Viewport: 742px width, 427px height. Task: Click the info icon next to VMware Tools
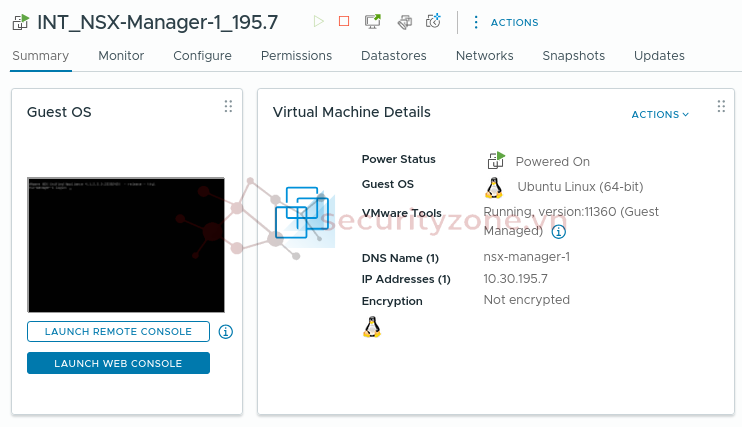559,232
